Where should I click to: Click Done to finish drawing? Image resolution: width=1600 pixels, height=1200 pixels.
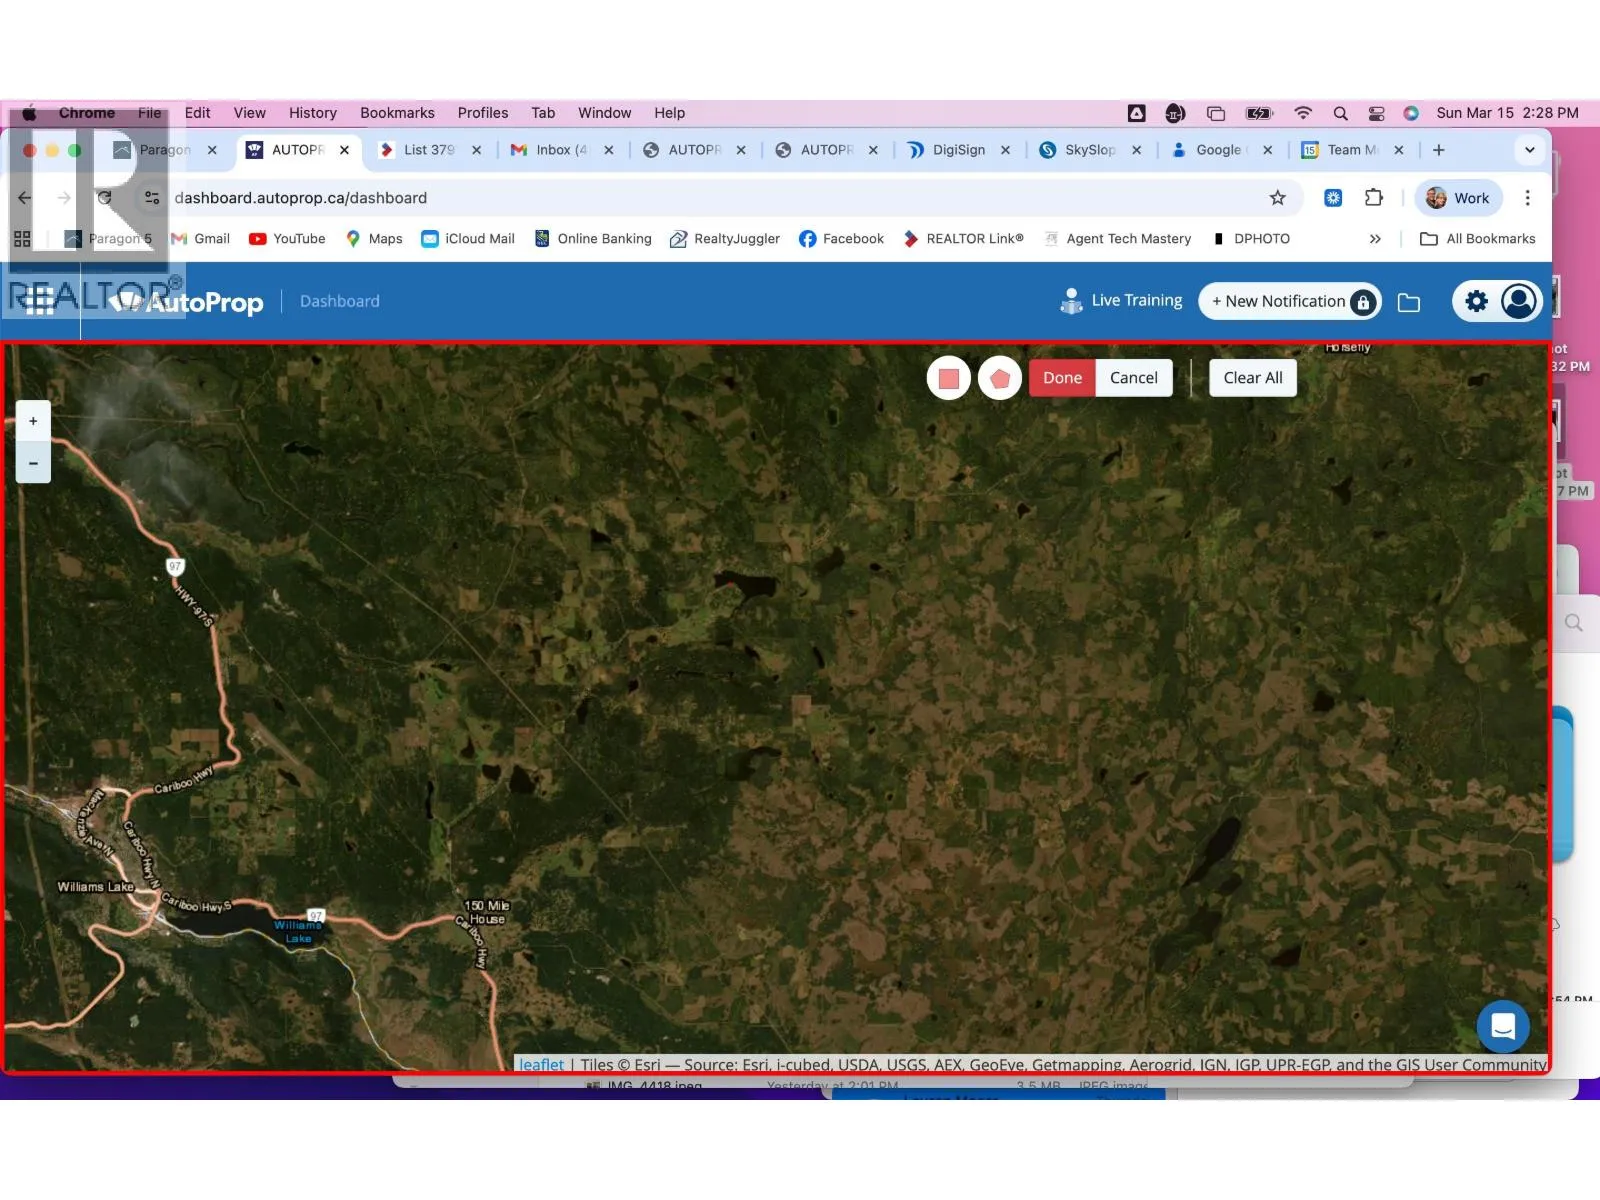1062,378
